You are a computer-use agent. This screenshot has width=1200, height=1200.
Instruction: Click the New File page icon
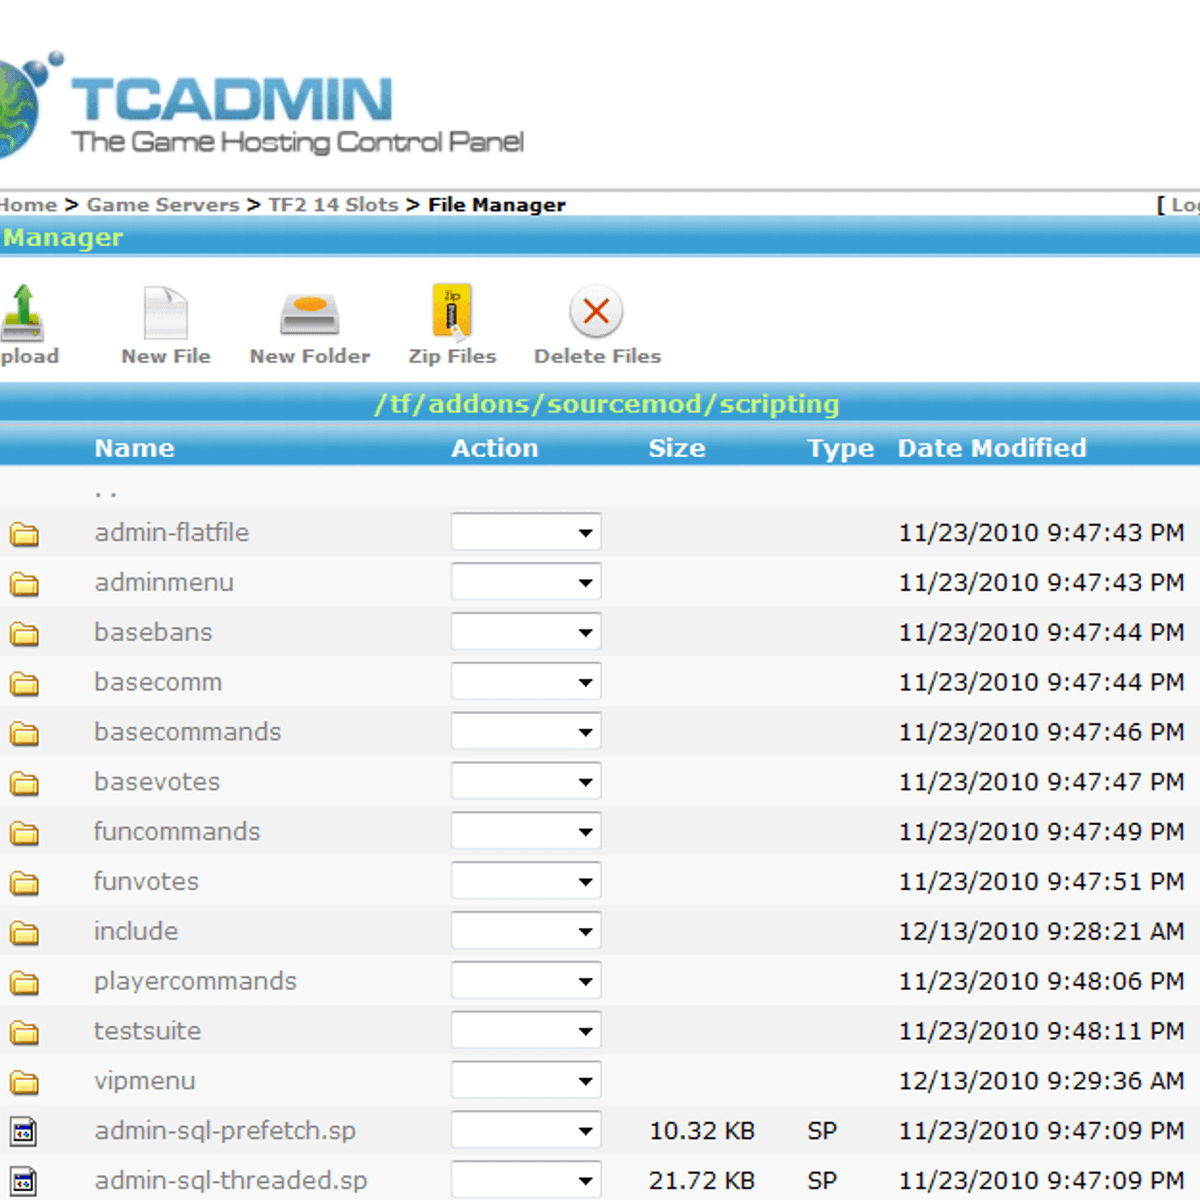166,313
